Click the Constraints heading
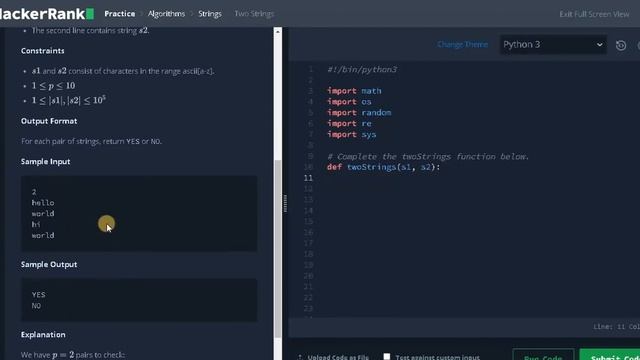The width and height of the screenshot is (640, 360). click(42, 51)
